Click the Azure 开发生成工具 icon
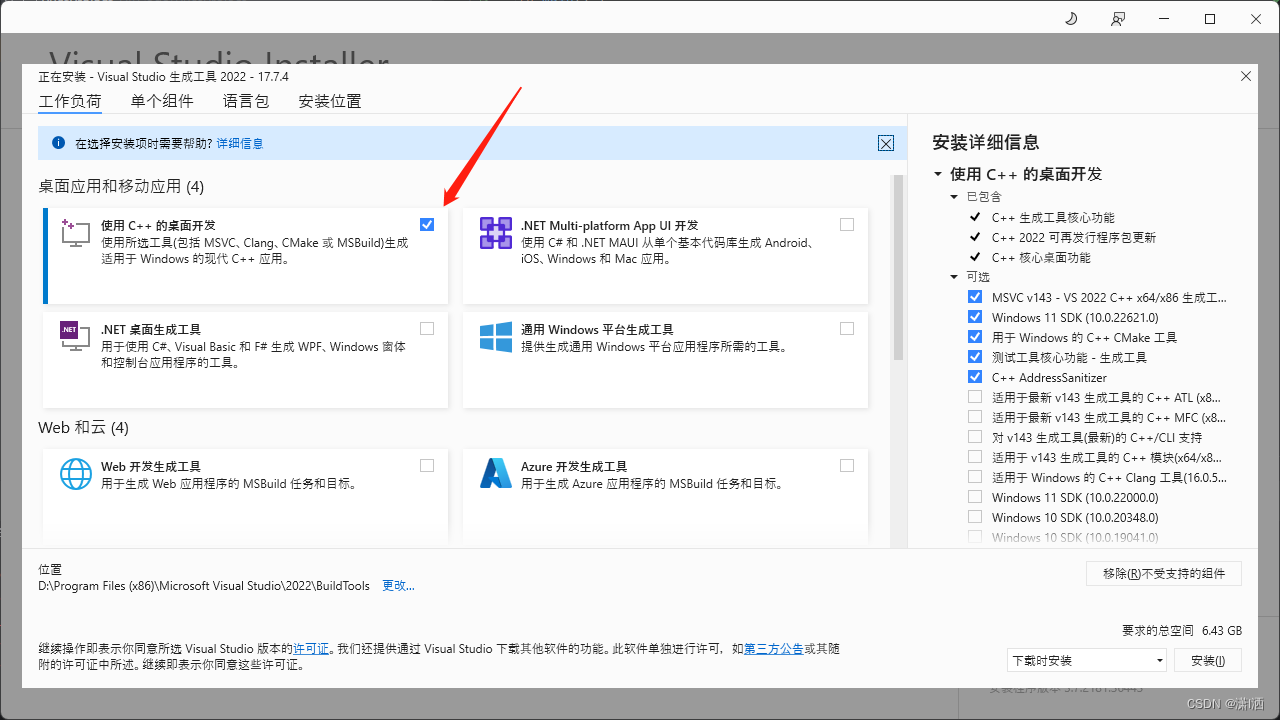The height and width of the screenshot is (720, 1280). [x=496, y=474]
